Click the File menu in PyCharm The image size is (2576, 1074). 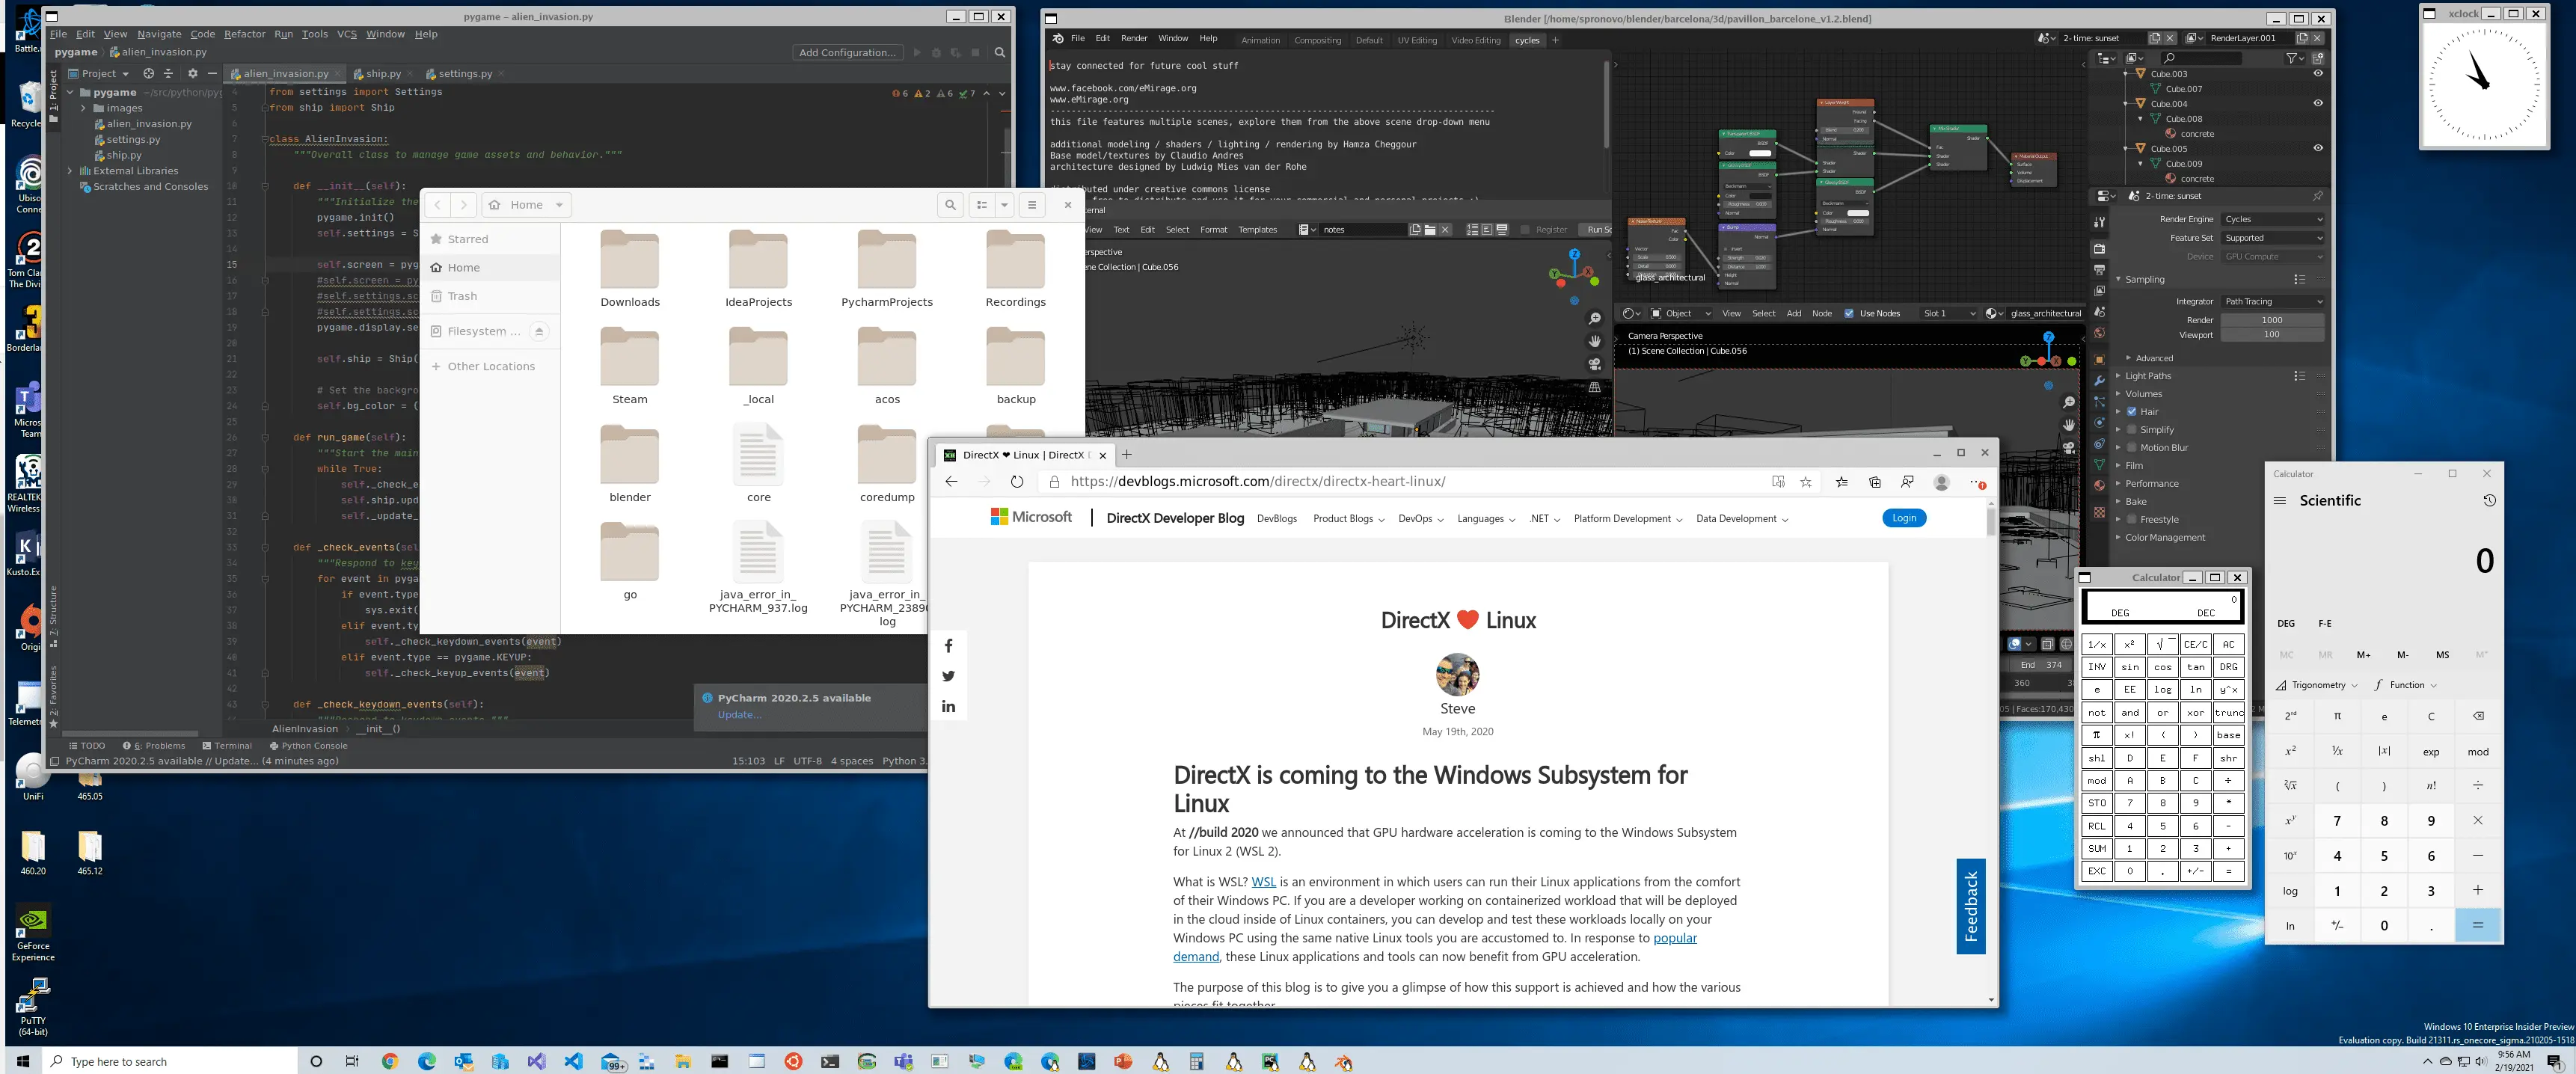point(58,34)
